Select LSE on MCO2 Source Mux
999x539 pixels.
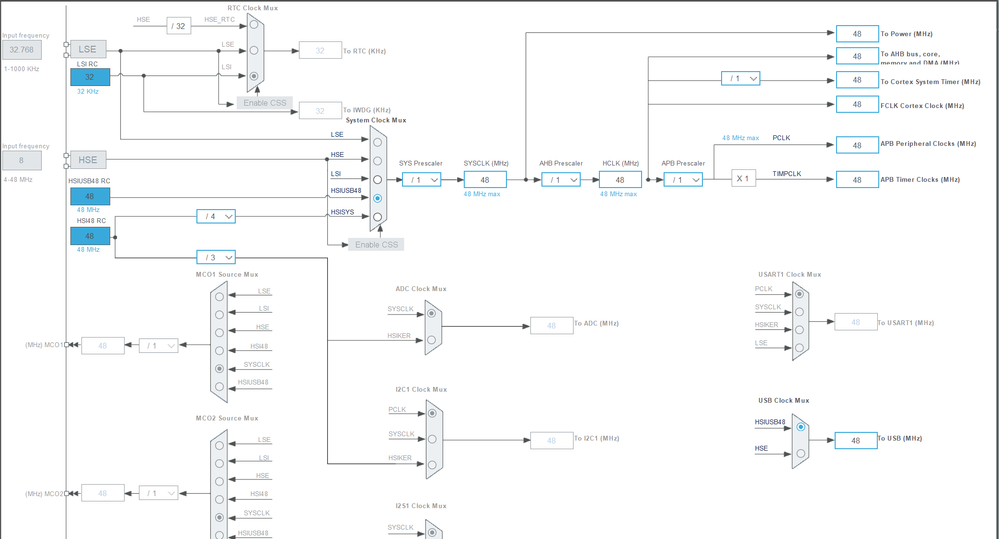click(x=219, y=445)
